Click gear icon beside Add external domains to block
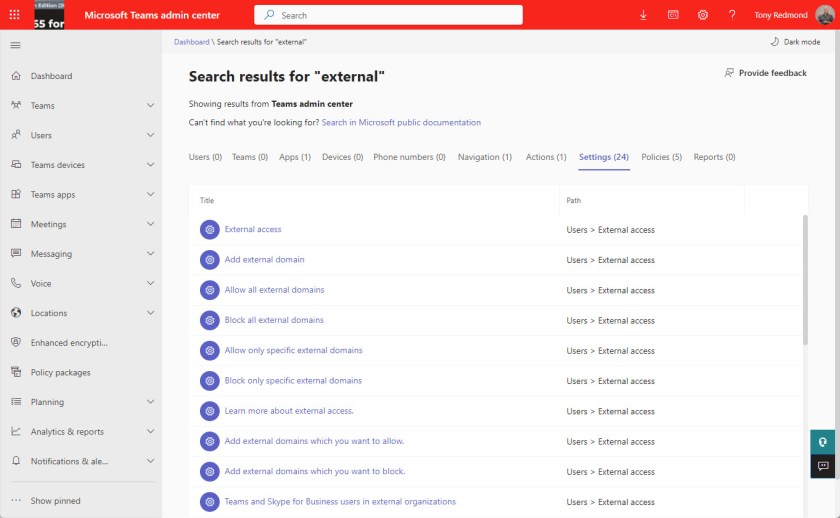 coord(210,471)
